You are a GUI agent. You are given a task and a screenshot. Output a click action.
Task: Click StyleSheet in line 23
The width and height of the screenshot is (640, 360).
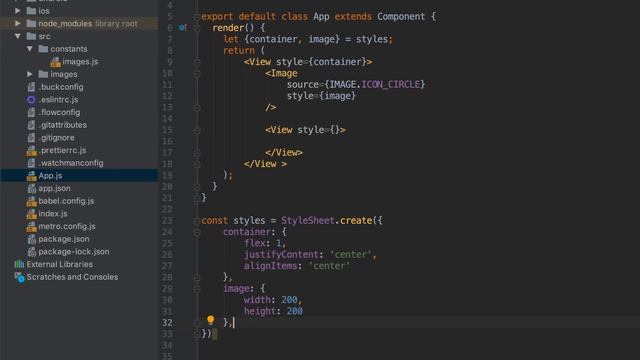point(308,221)
